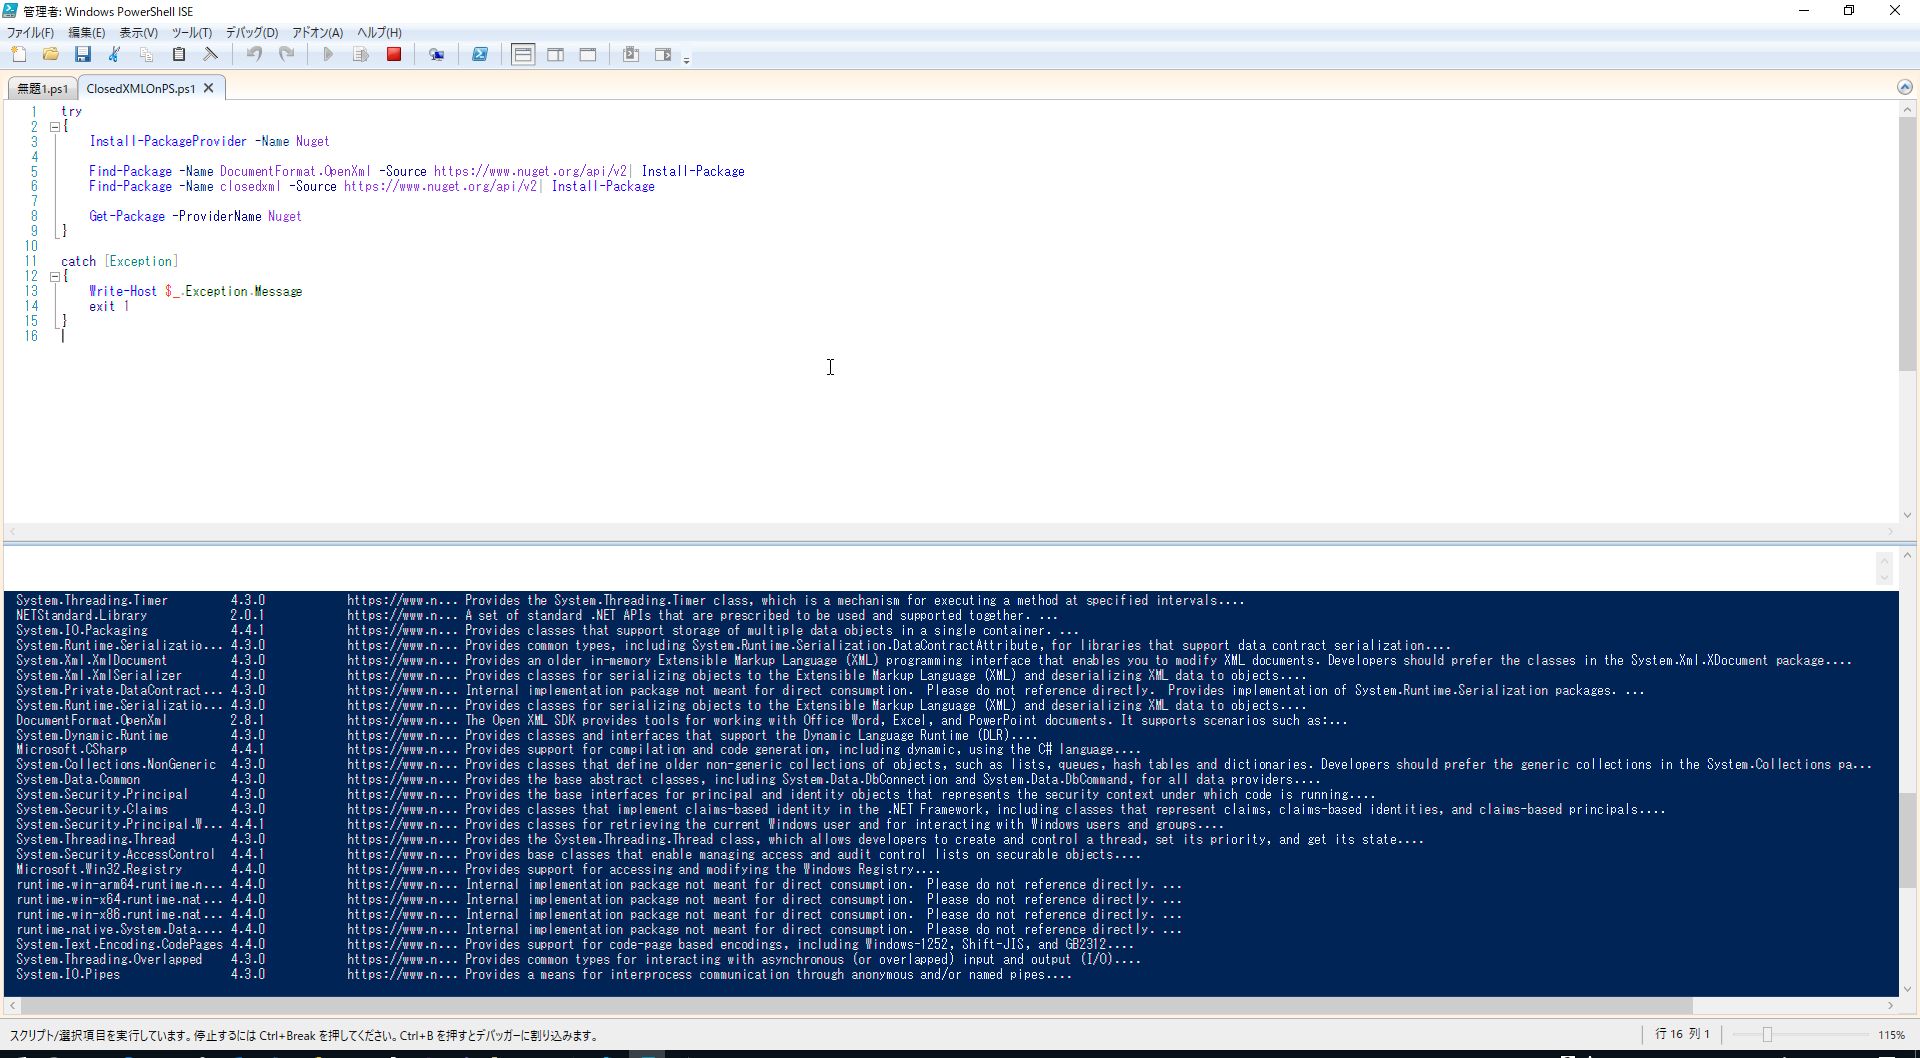Image resolution: width=1920 pixels, height=1058 pixels.
Task: Collapse the script pane with the chevron button
Action: [1905, 87]
